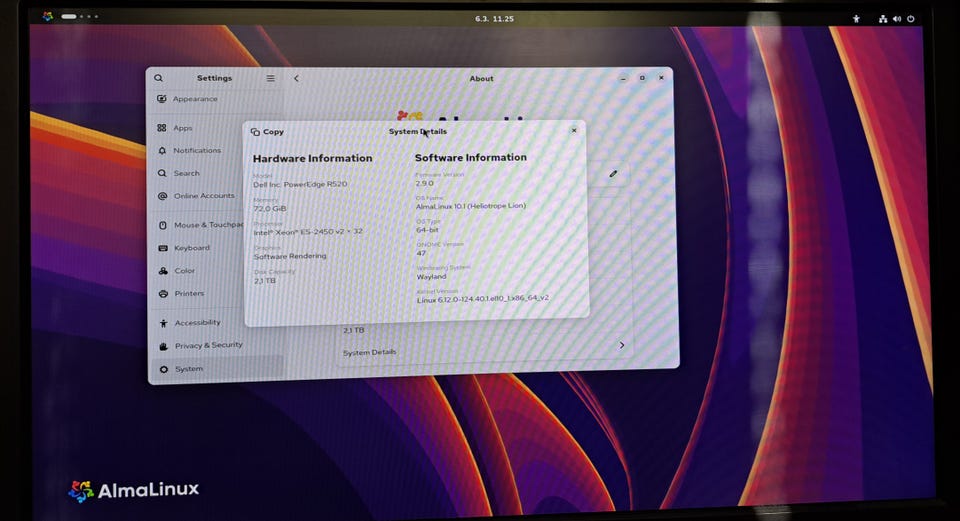Viewport: 960px width, 521px height.
Task: Click the Mouse & Touchpad icon
Action: 163,225
